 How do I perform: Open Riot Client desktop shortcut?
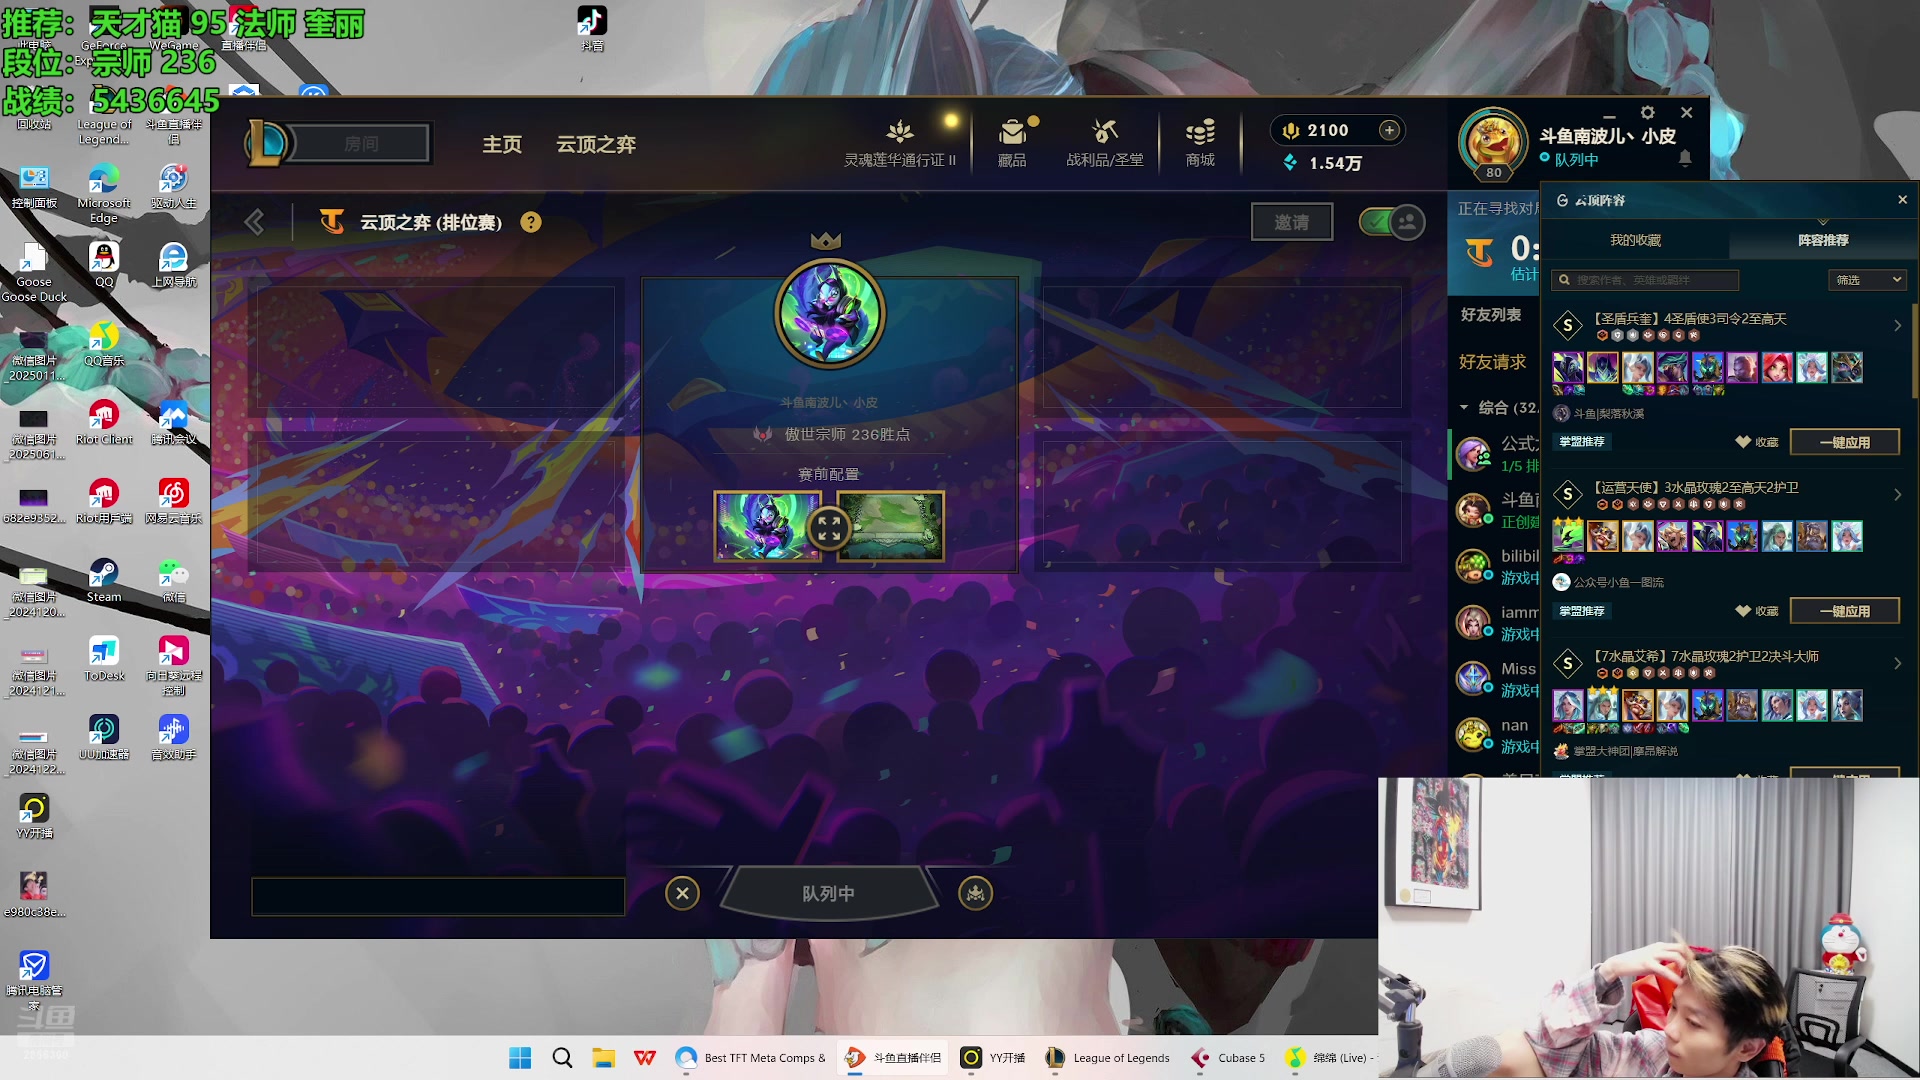104,422
